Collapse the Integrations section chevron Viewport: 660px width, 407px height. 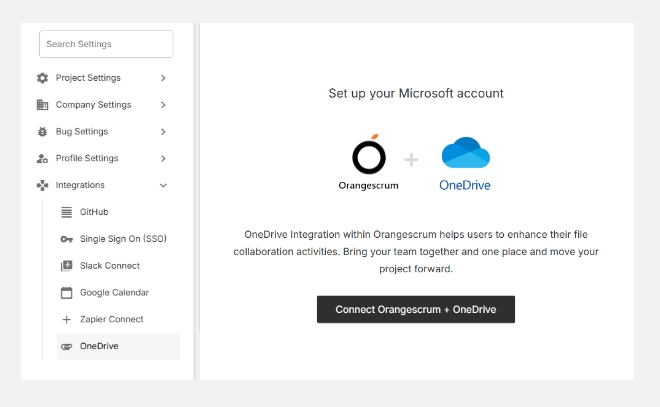[163, 185]
